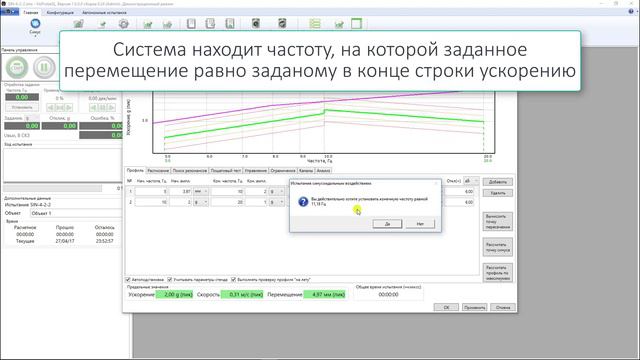640x360 pixels.
Task: Toggle the Автоподстановка checkbox
Action: [x=128, y=280]
